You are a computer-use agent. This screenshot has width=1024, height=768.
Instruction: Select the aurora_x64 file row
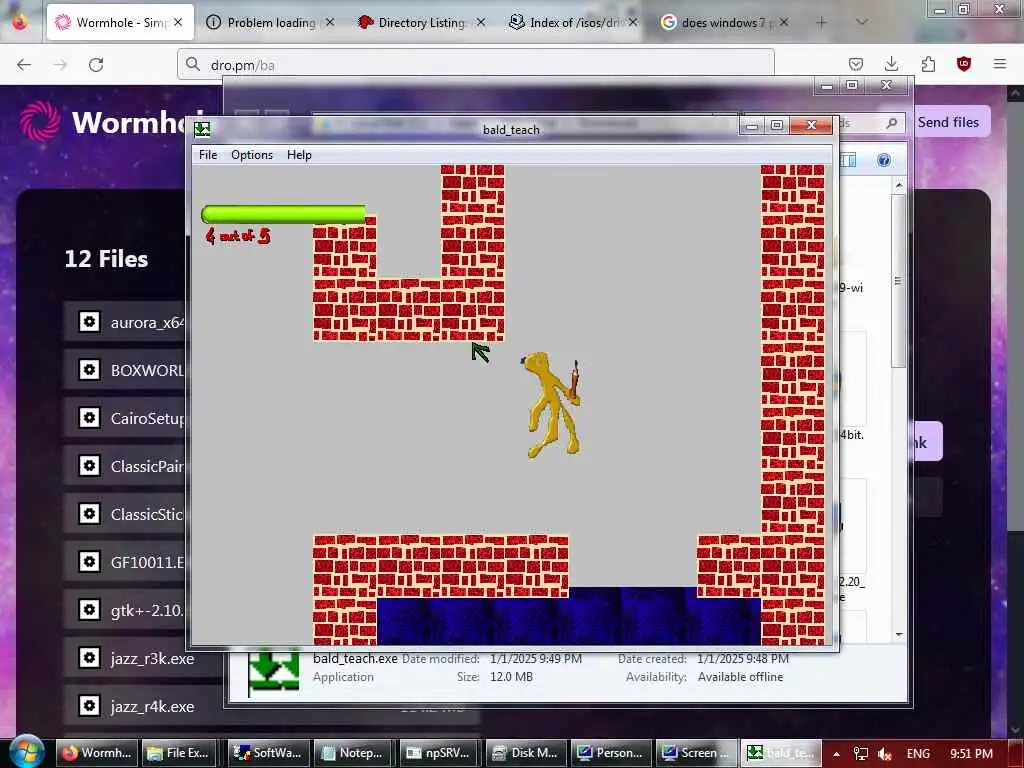pos(125,322)
